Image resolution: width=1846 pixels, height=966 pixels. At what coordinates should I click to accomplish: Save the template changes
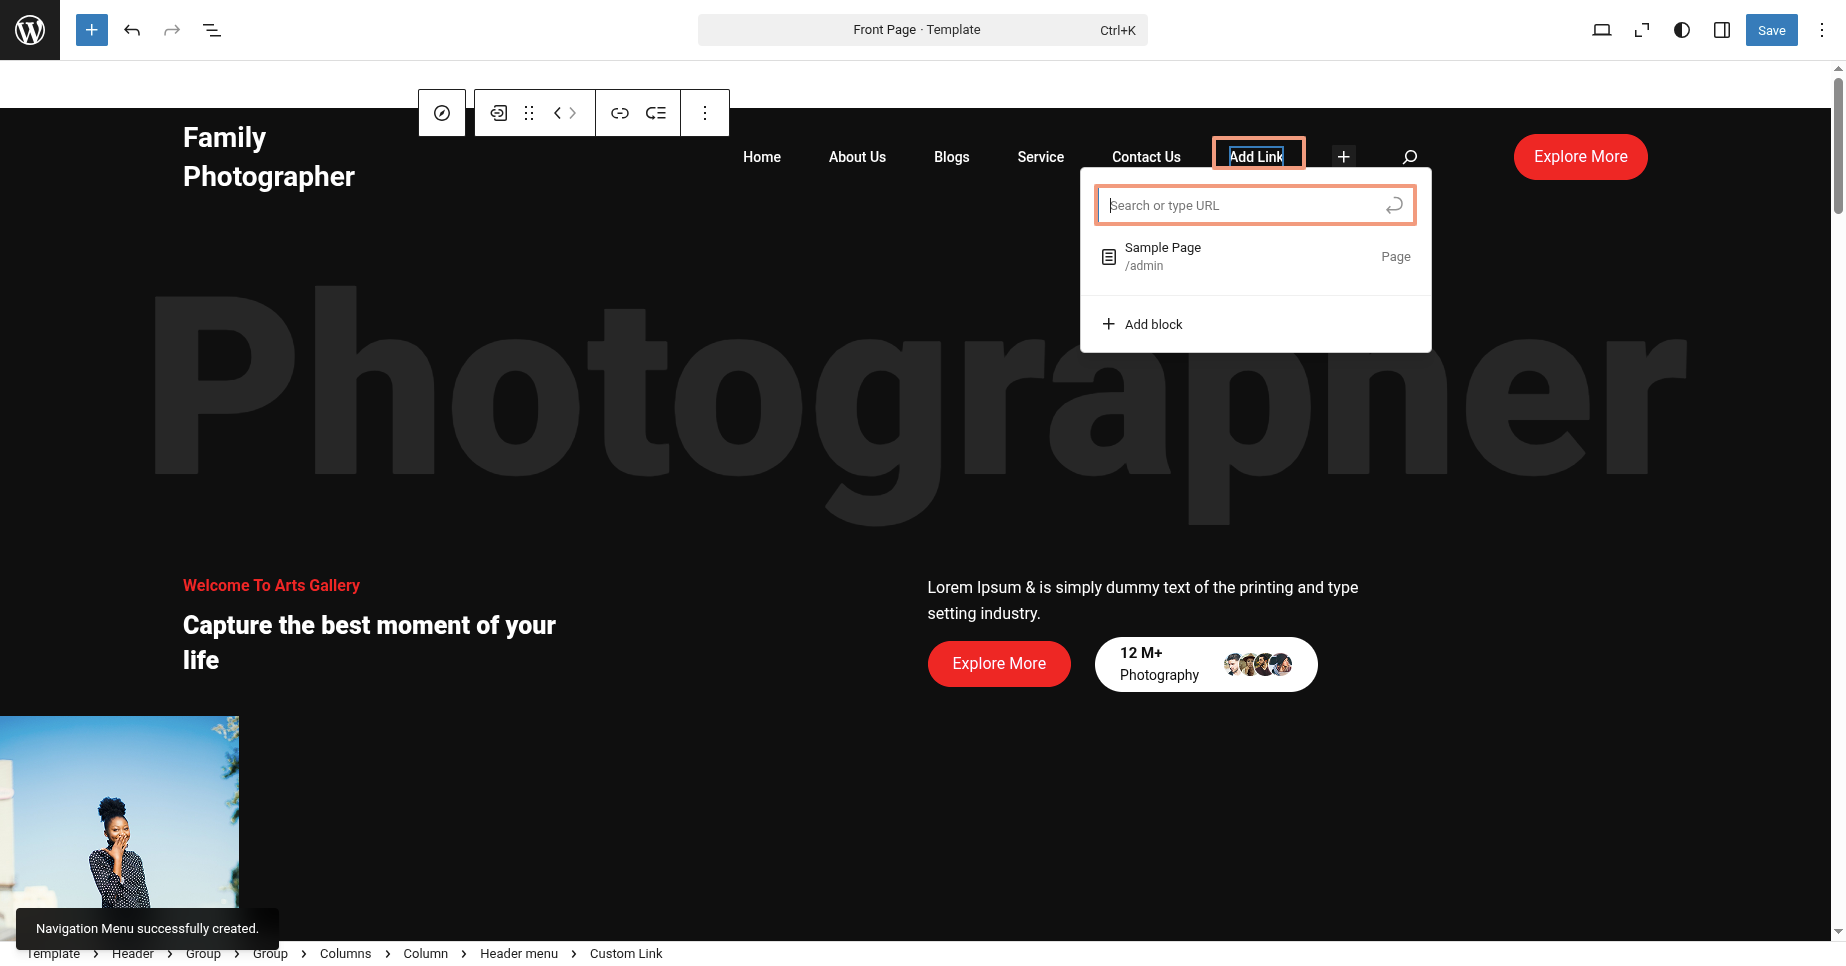point(1772,30)
